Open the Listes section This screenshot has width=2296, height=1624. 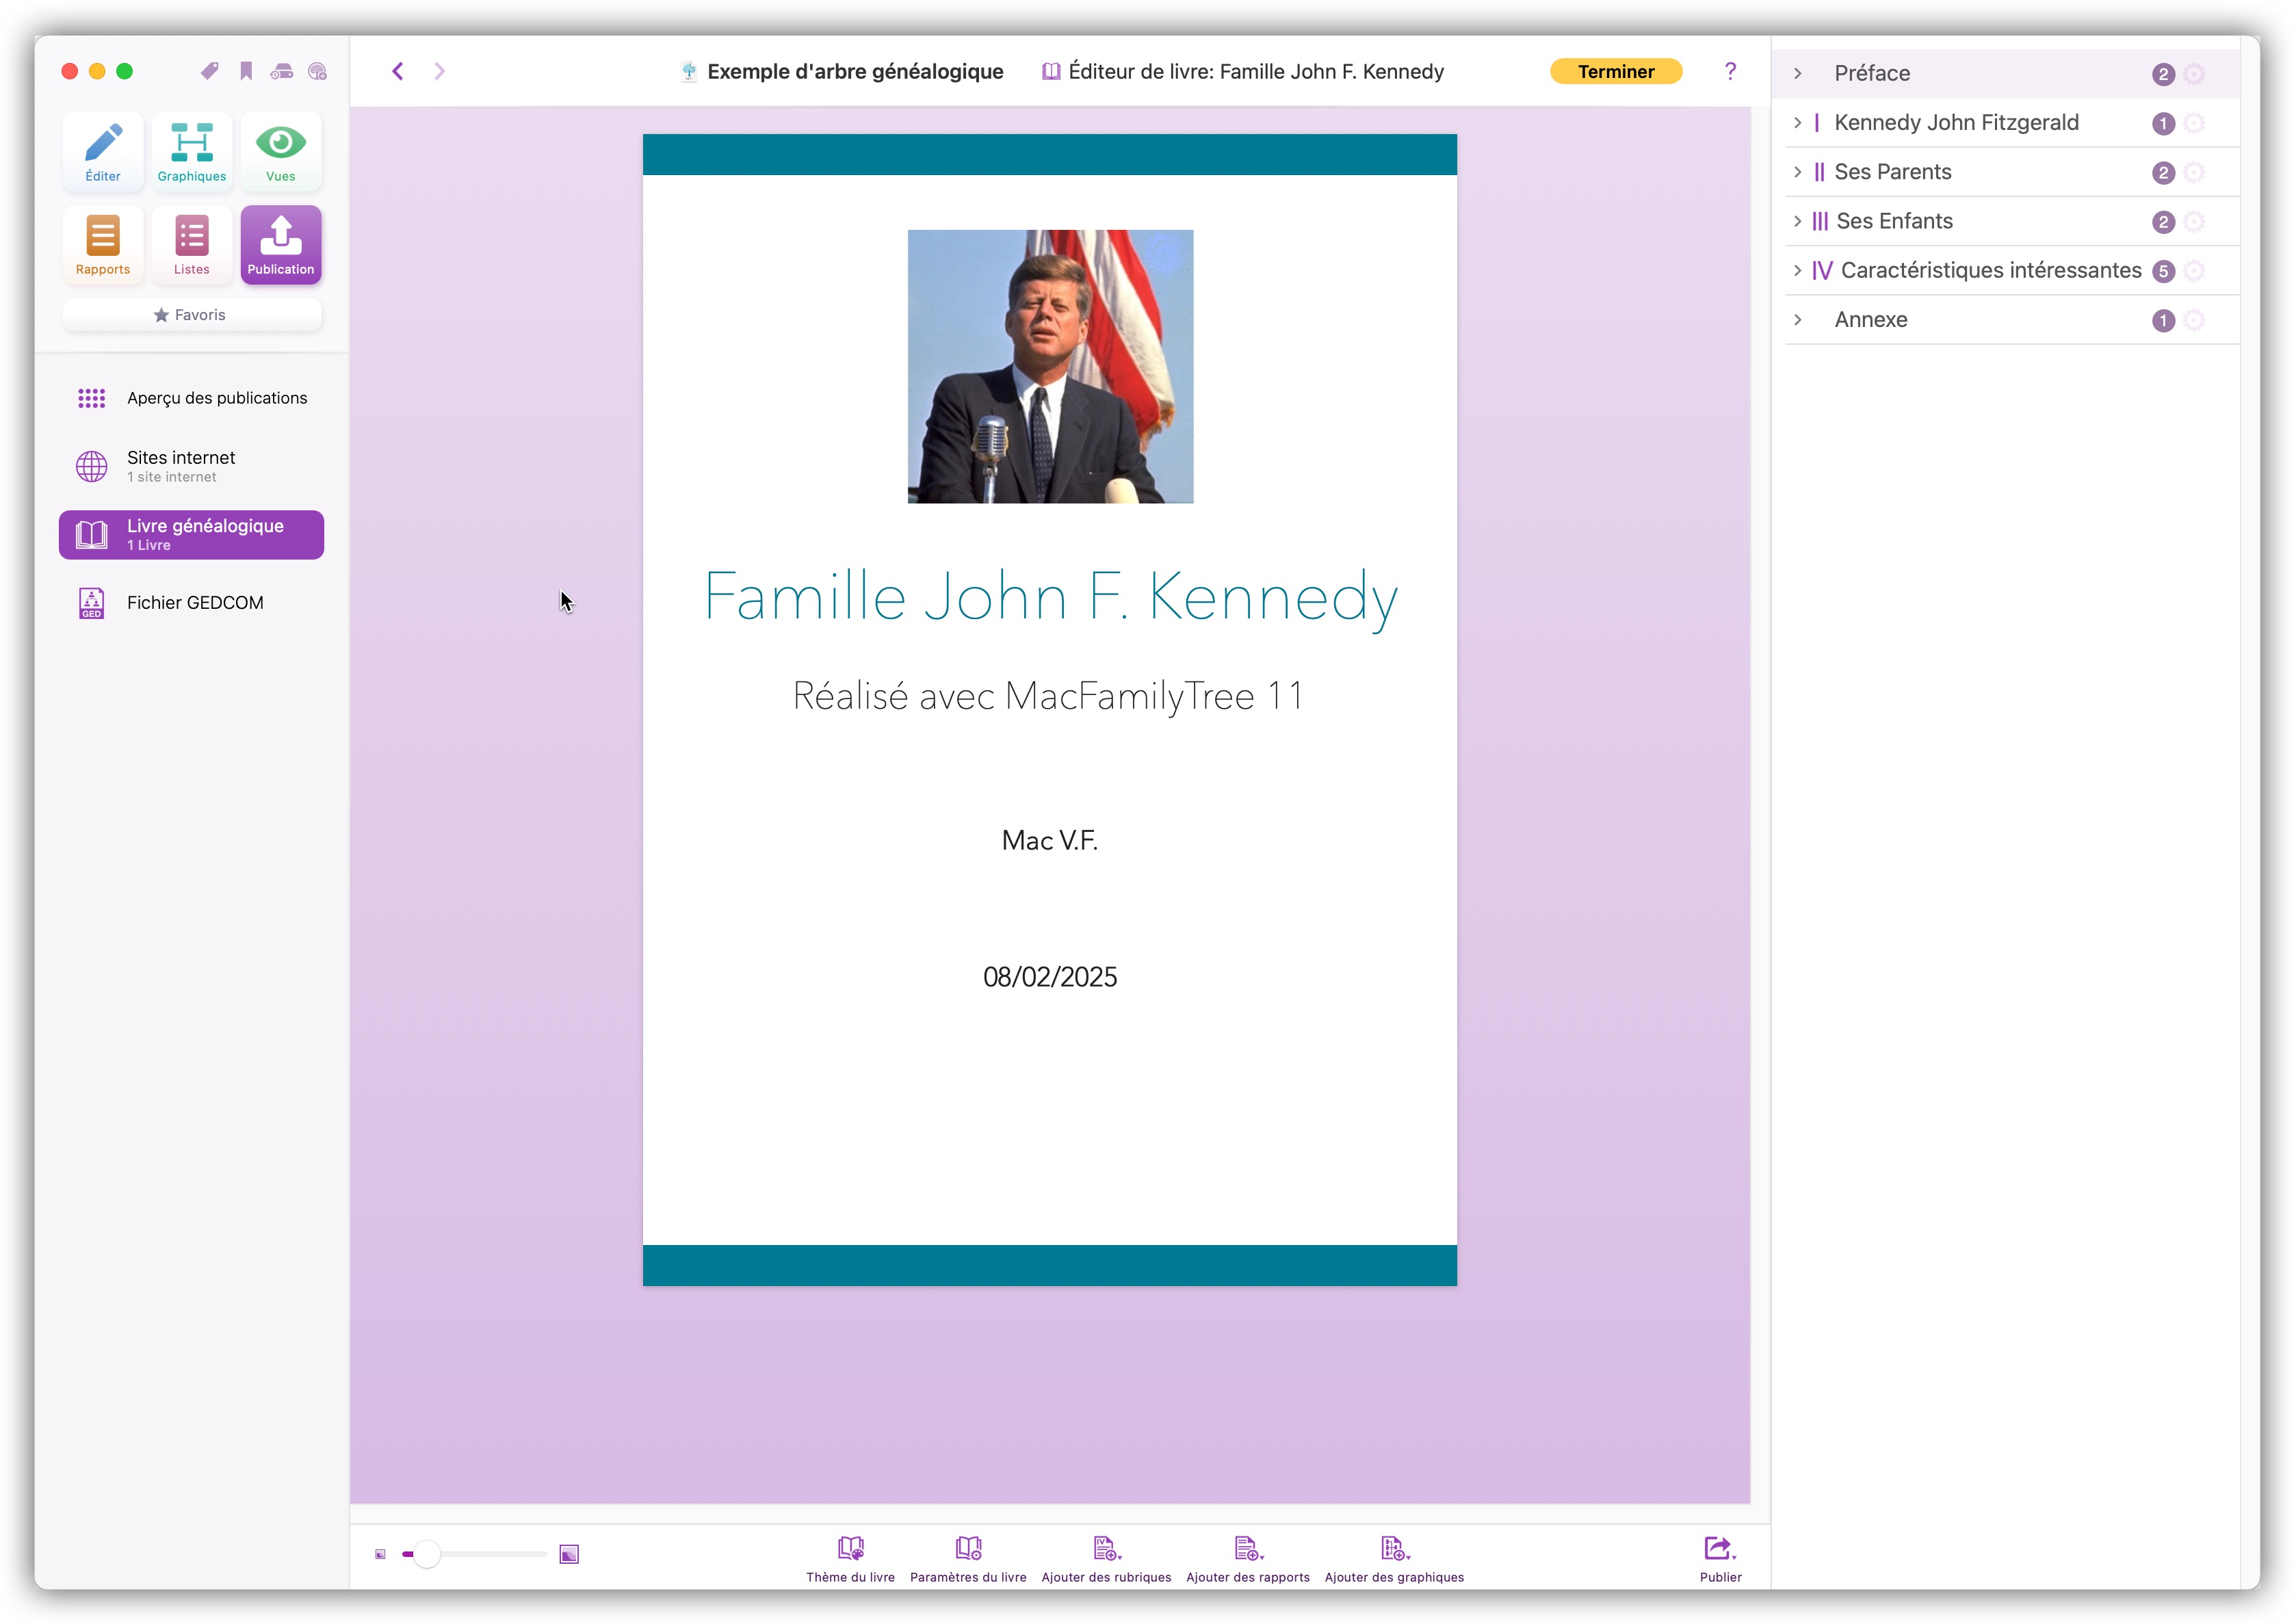point(192,245)
